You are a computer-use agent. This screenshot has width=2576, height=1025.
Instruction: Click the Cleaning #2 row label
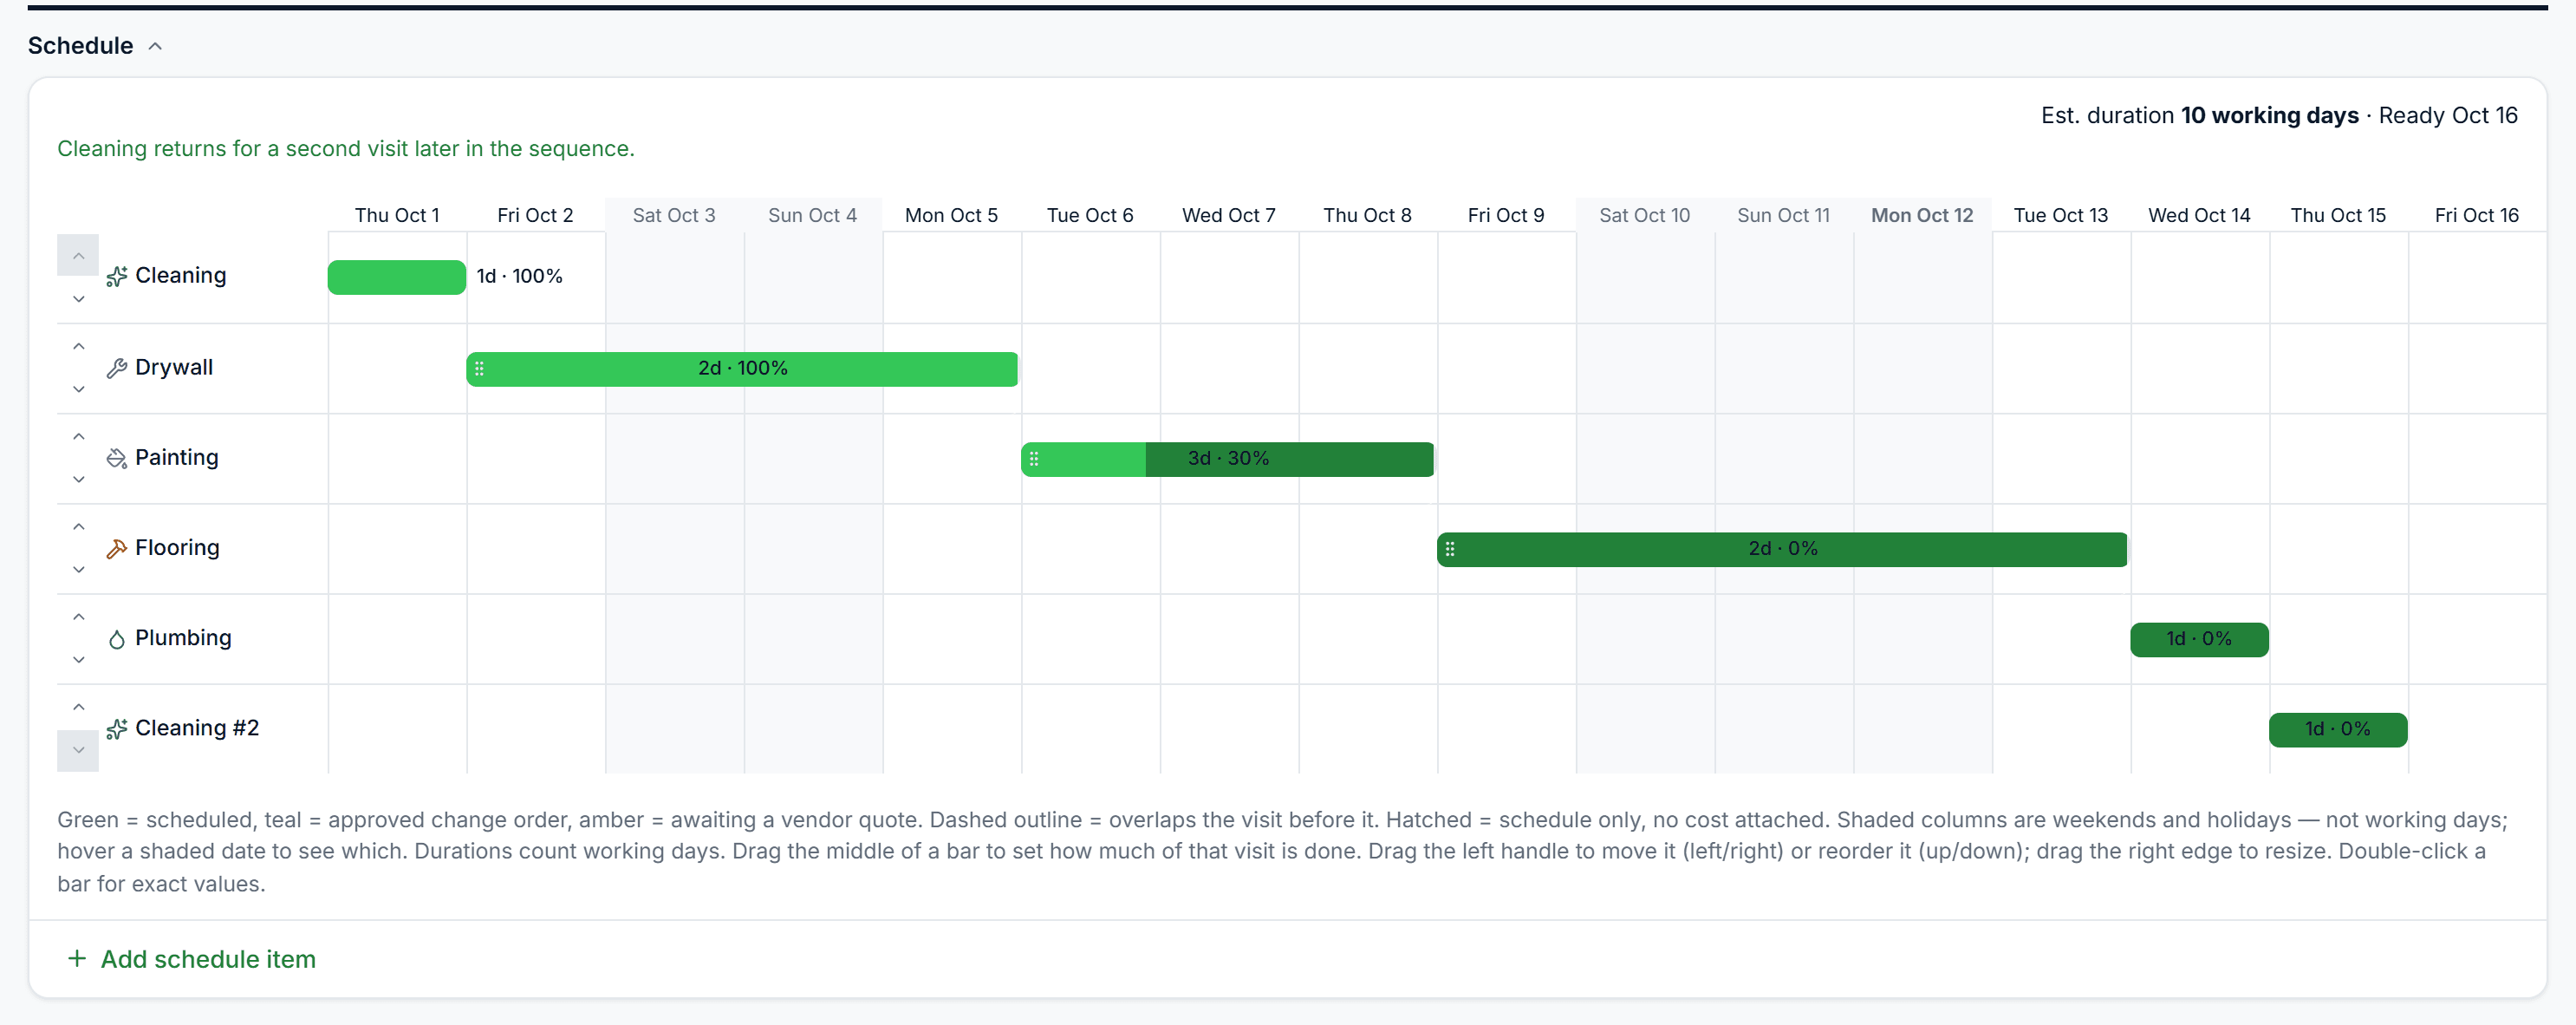197,727
